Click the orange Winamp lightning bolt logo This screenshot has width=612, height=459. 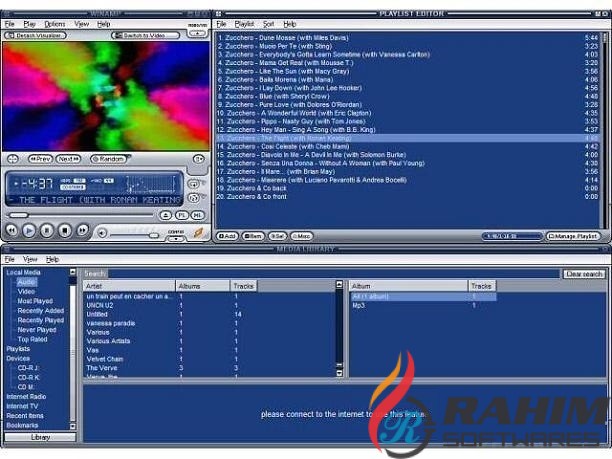[199, 232]
